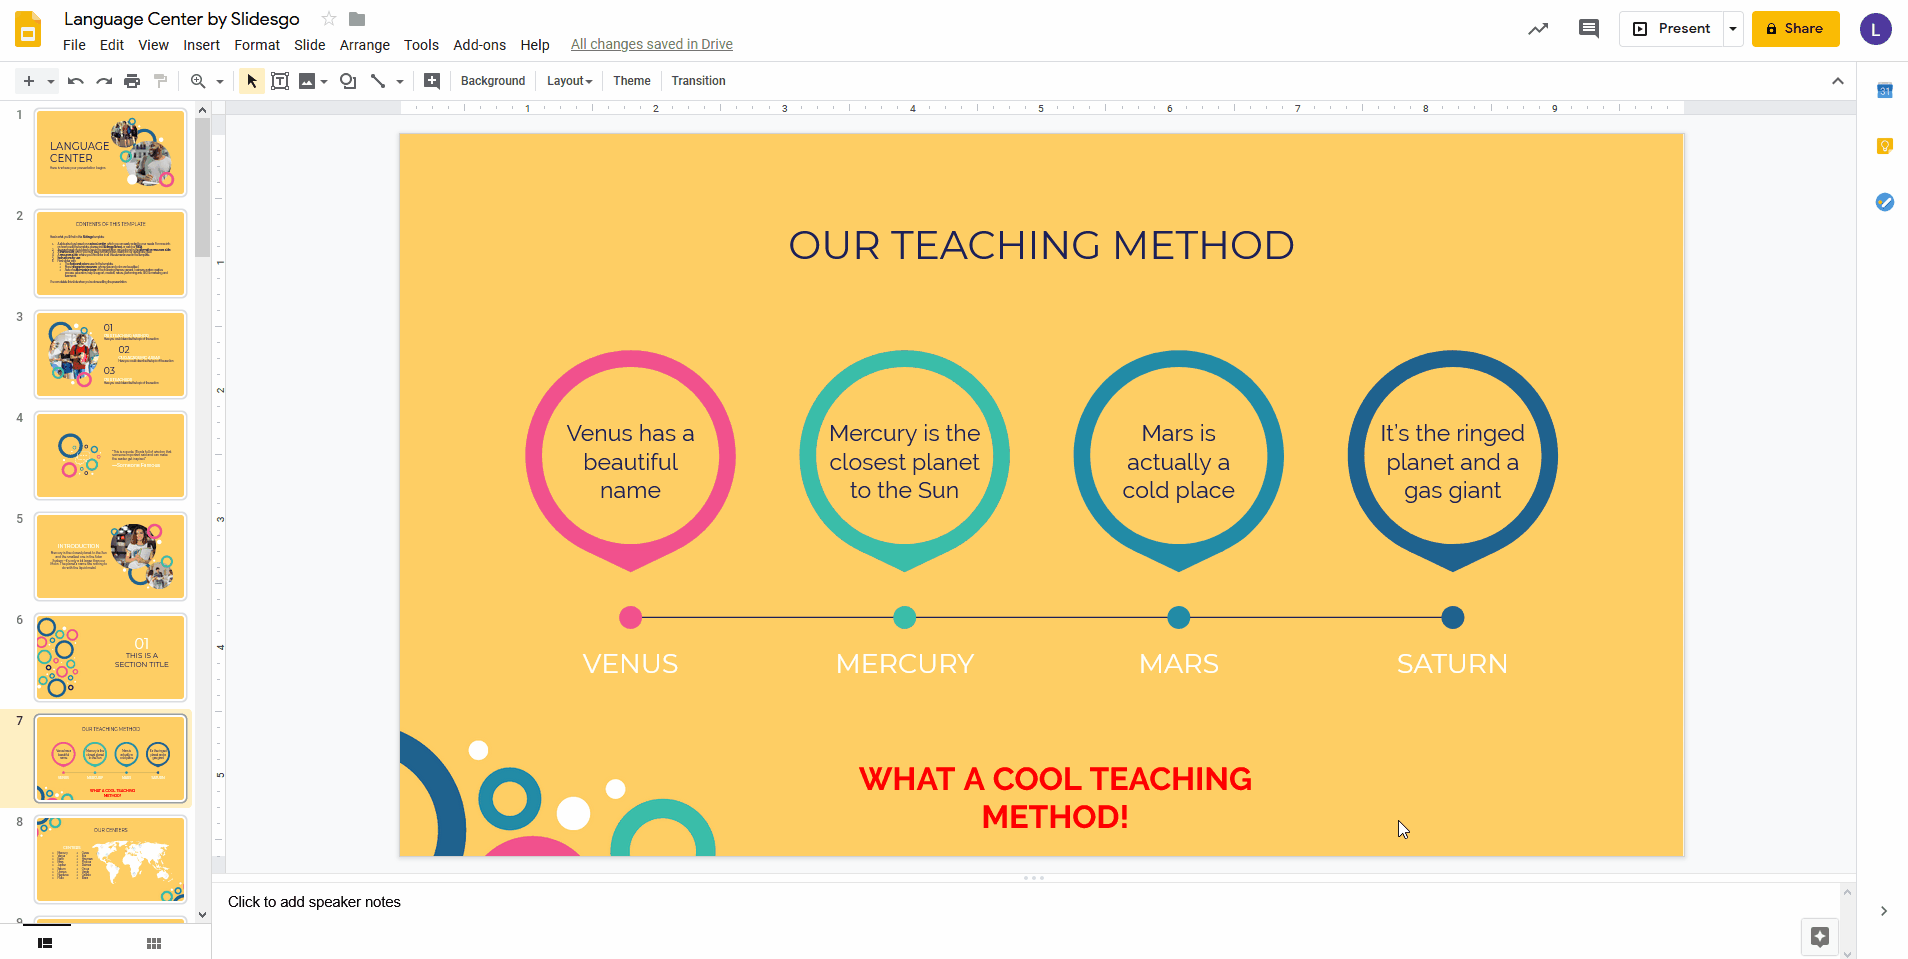Viewport: 1908px width, 959px height.
Task: Click the Transition button
Action: (699, 81)
